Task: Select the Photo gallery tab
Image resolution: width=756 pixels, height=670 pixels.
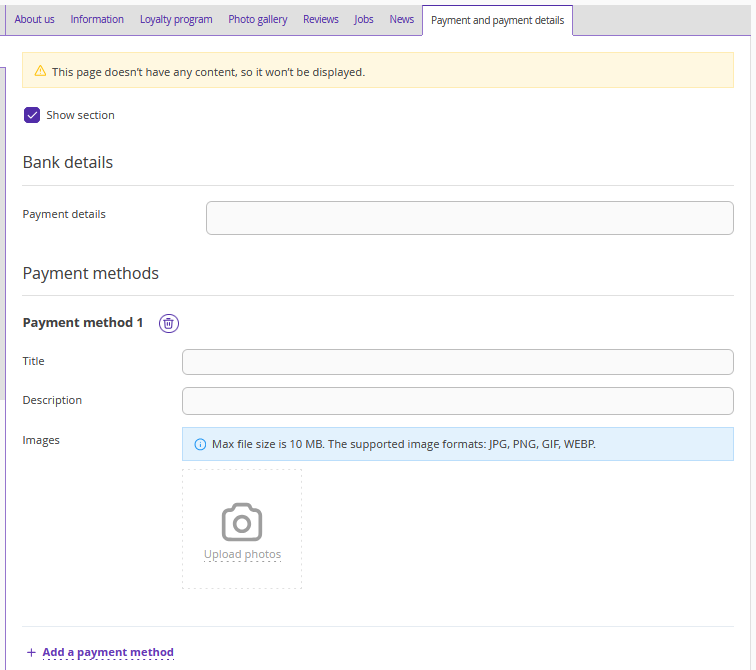Action: point(257,19)
